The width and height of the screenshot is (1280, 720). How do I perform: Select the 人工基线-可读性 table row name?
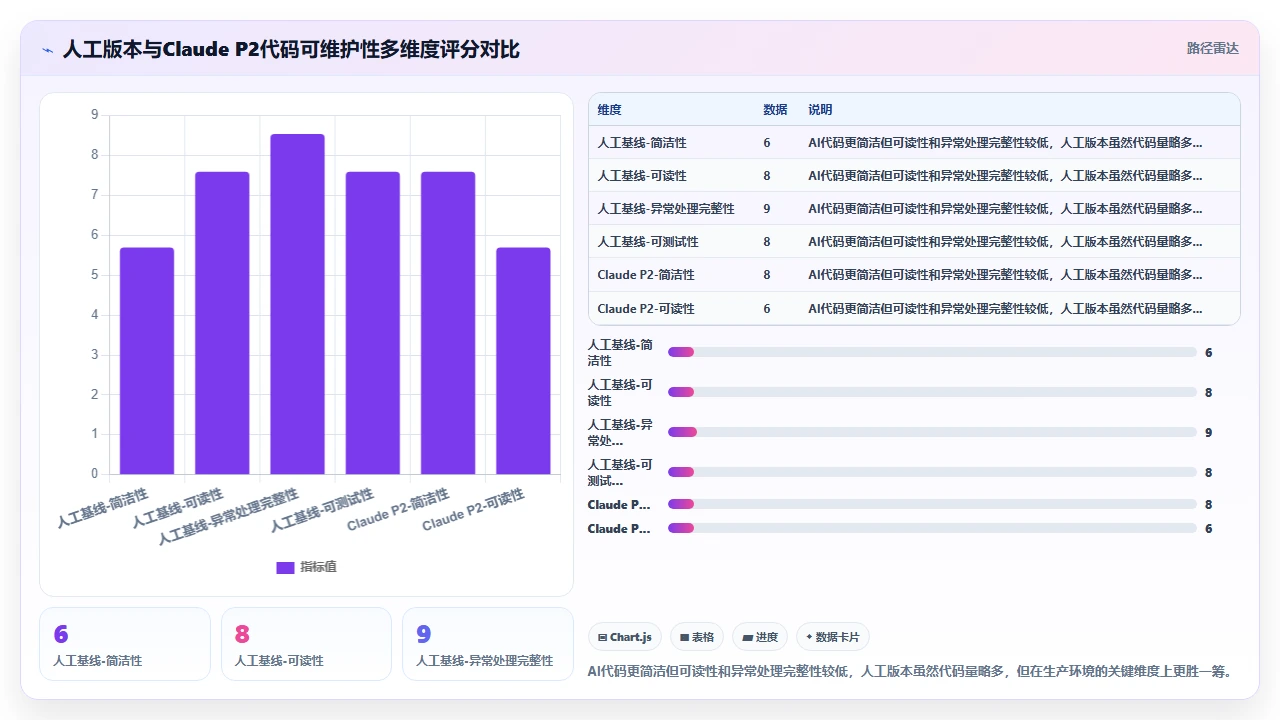[x=642, y=176]
